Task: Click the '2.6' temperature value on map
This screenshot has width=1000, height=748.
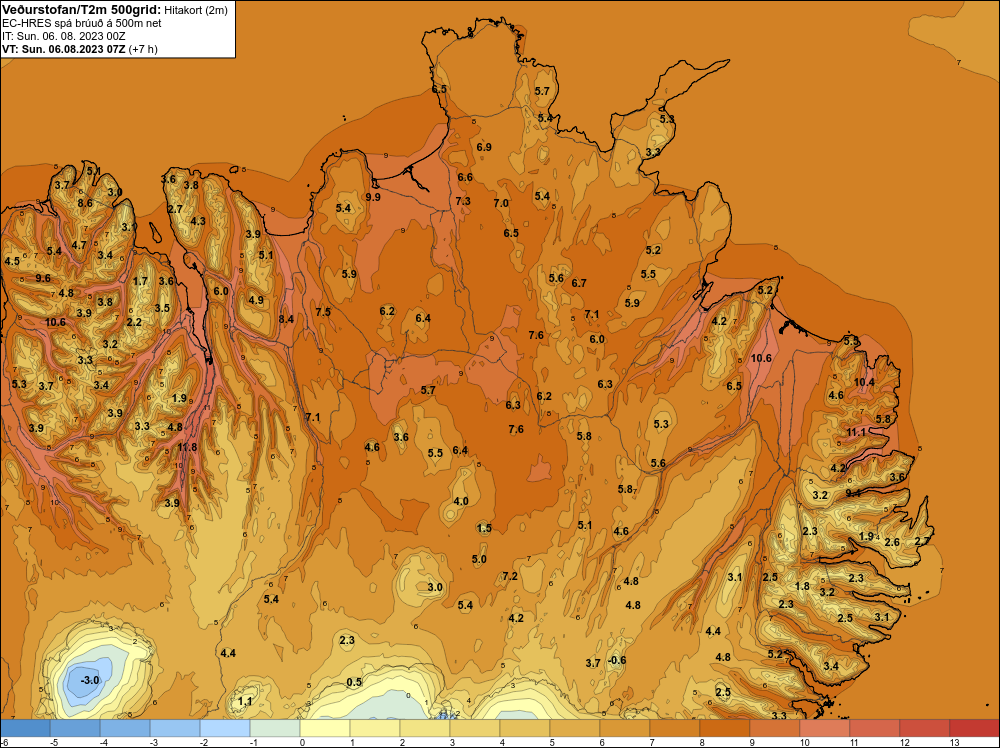Action: pyautogui.click(x=892, y=543)
